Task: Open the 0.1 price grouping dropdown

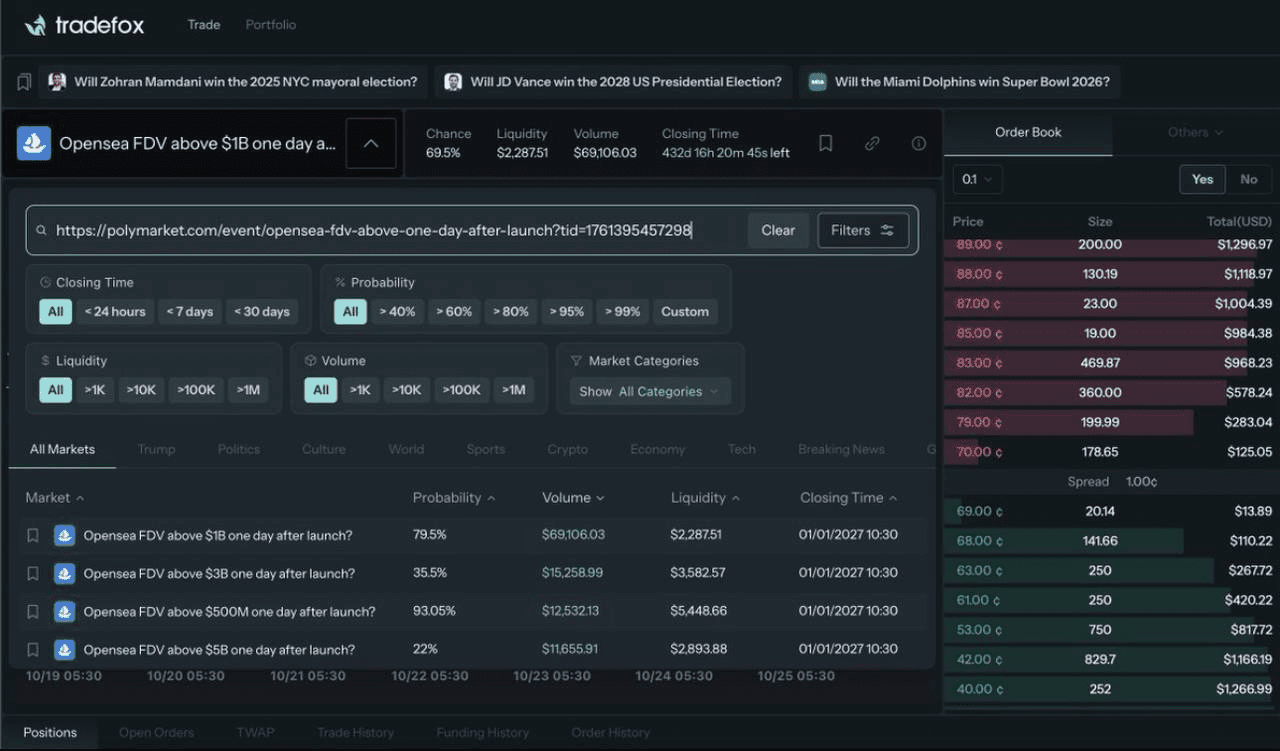Action: pyautogui.click(x=977, y=179)
